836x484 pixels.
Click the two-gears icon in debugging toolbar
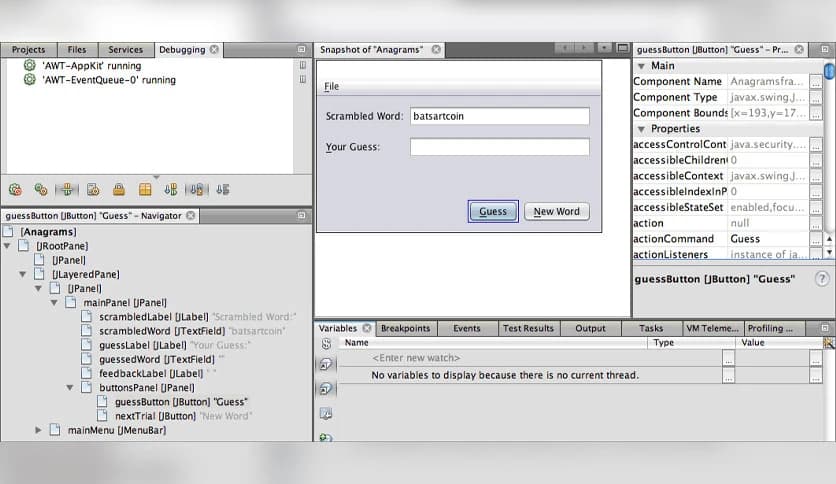(41, 189)
